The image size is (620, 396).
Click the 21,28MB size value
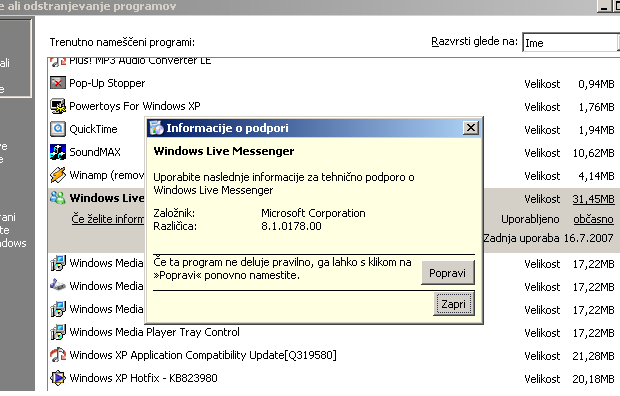click(594, 356)
